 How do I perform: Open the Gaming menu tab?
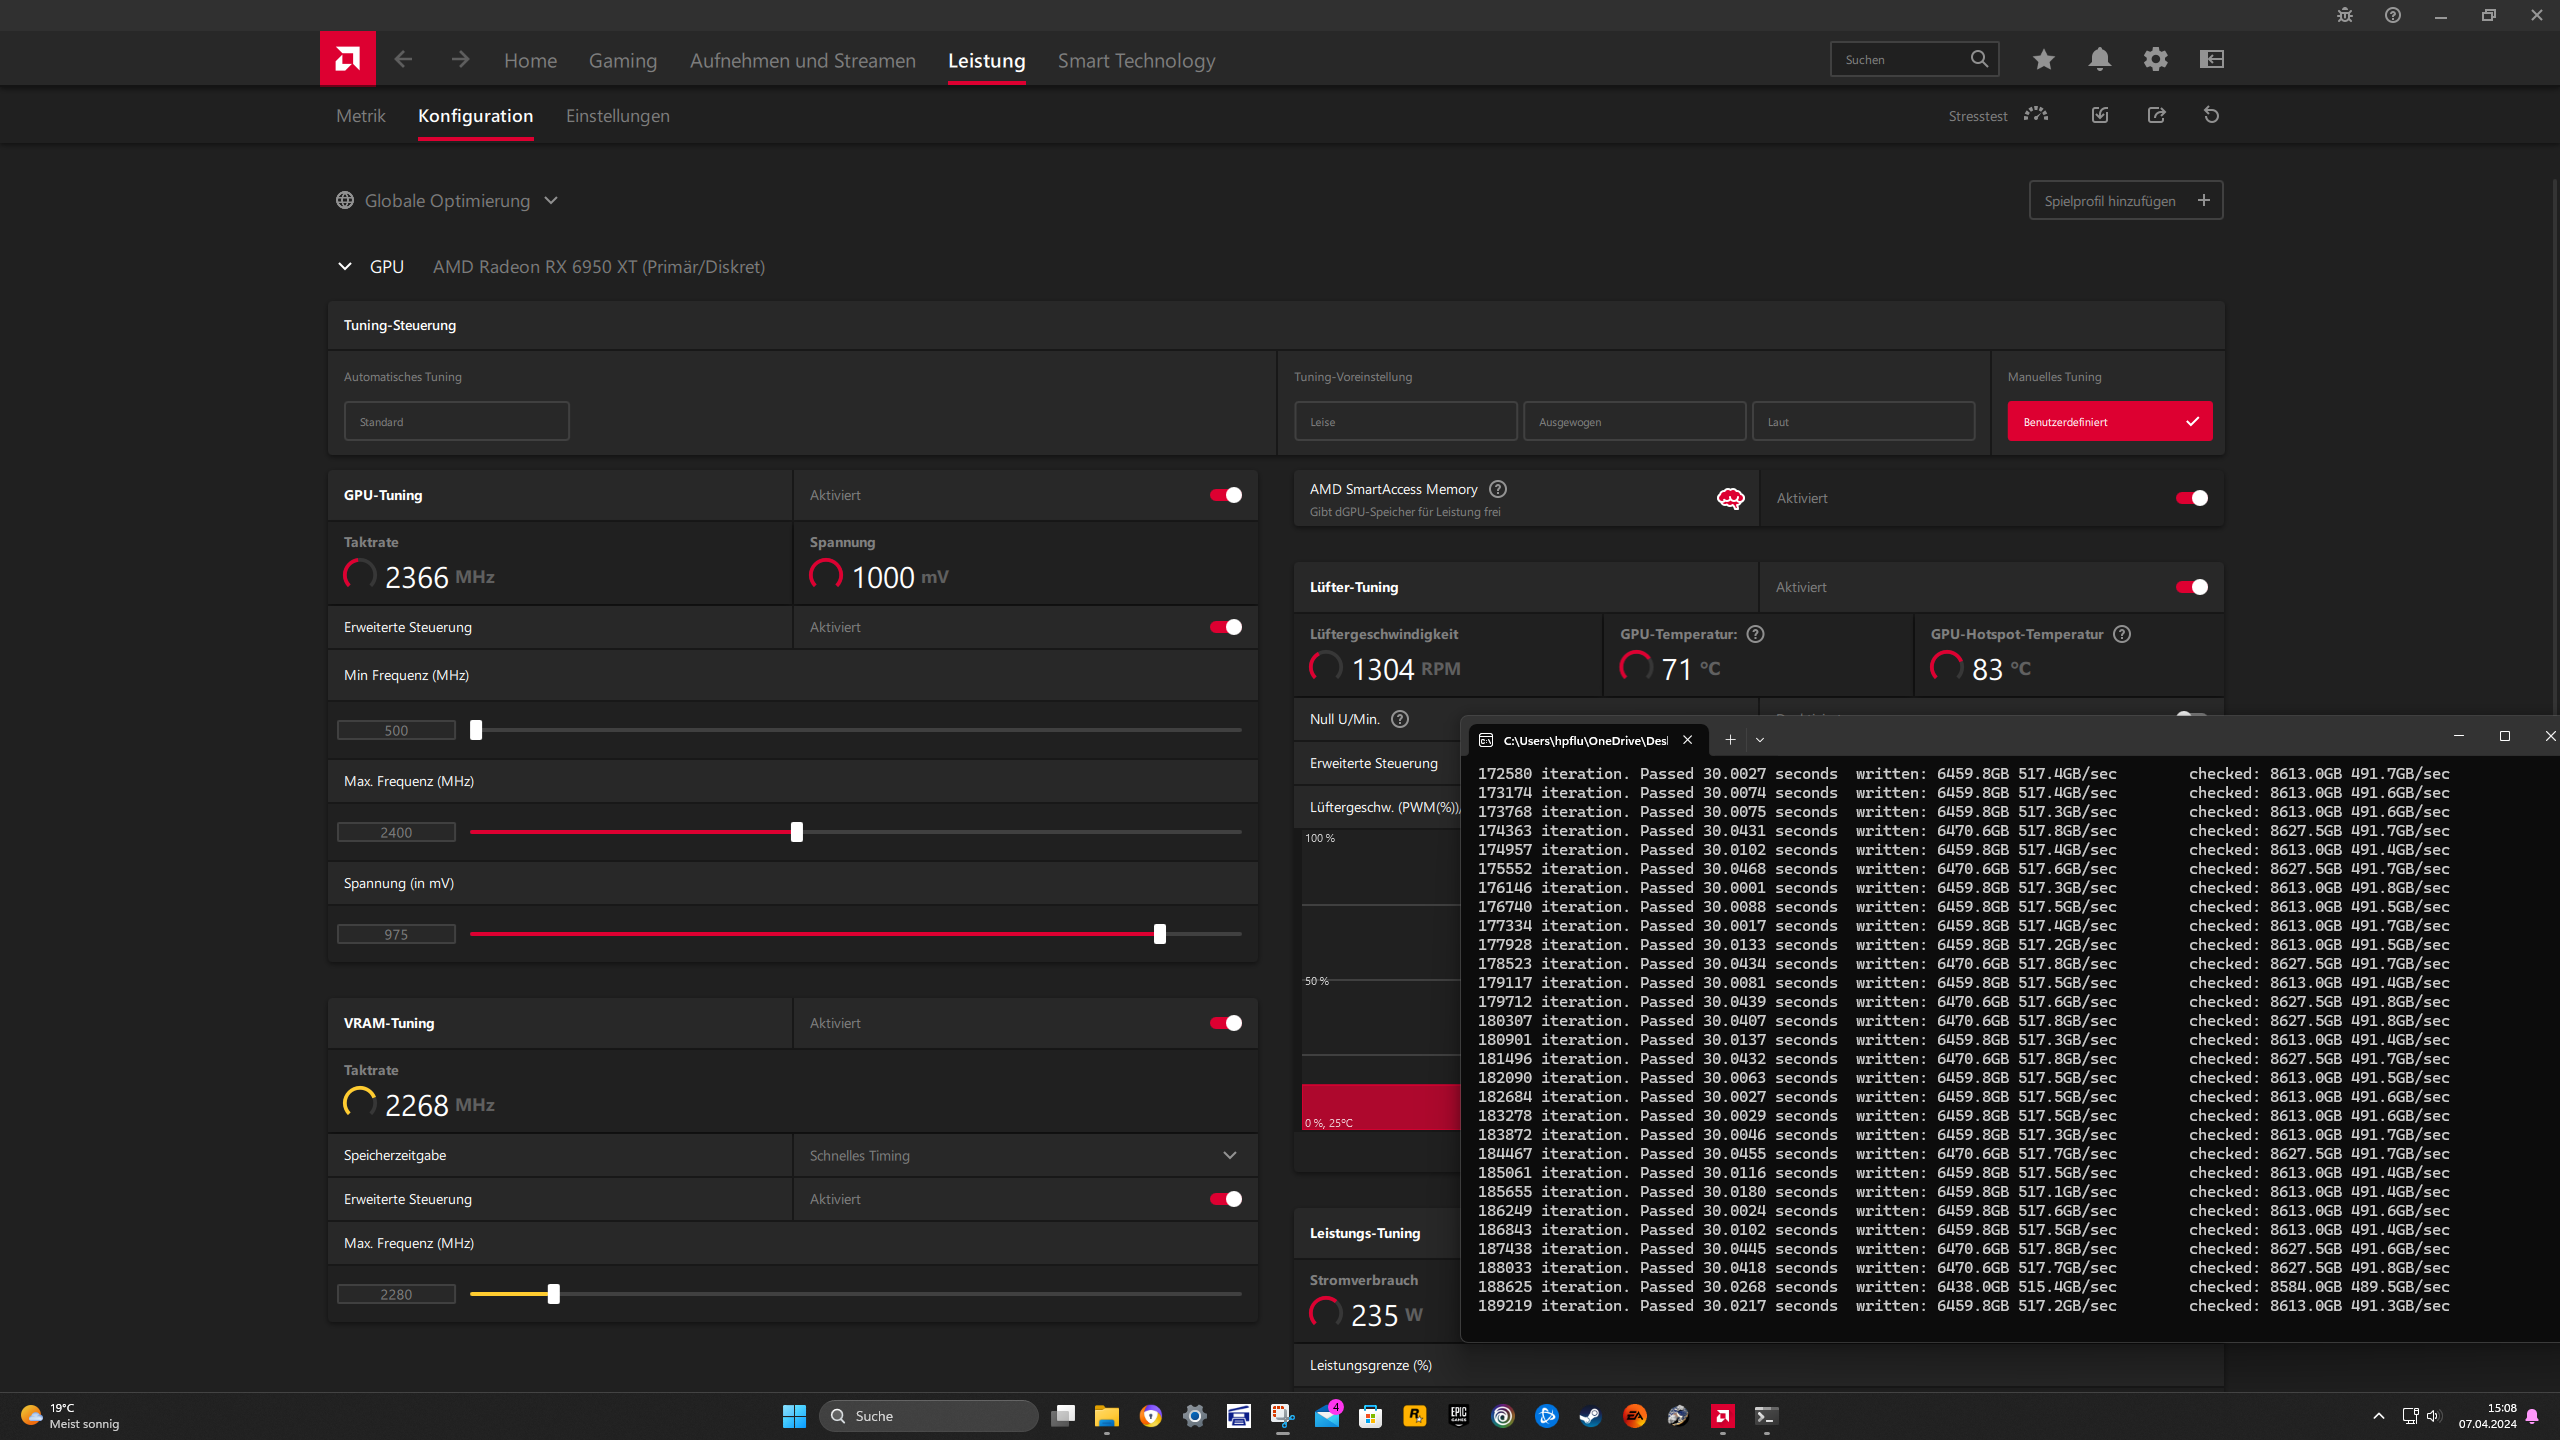point(622,61)
